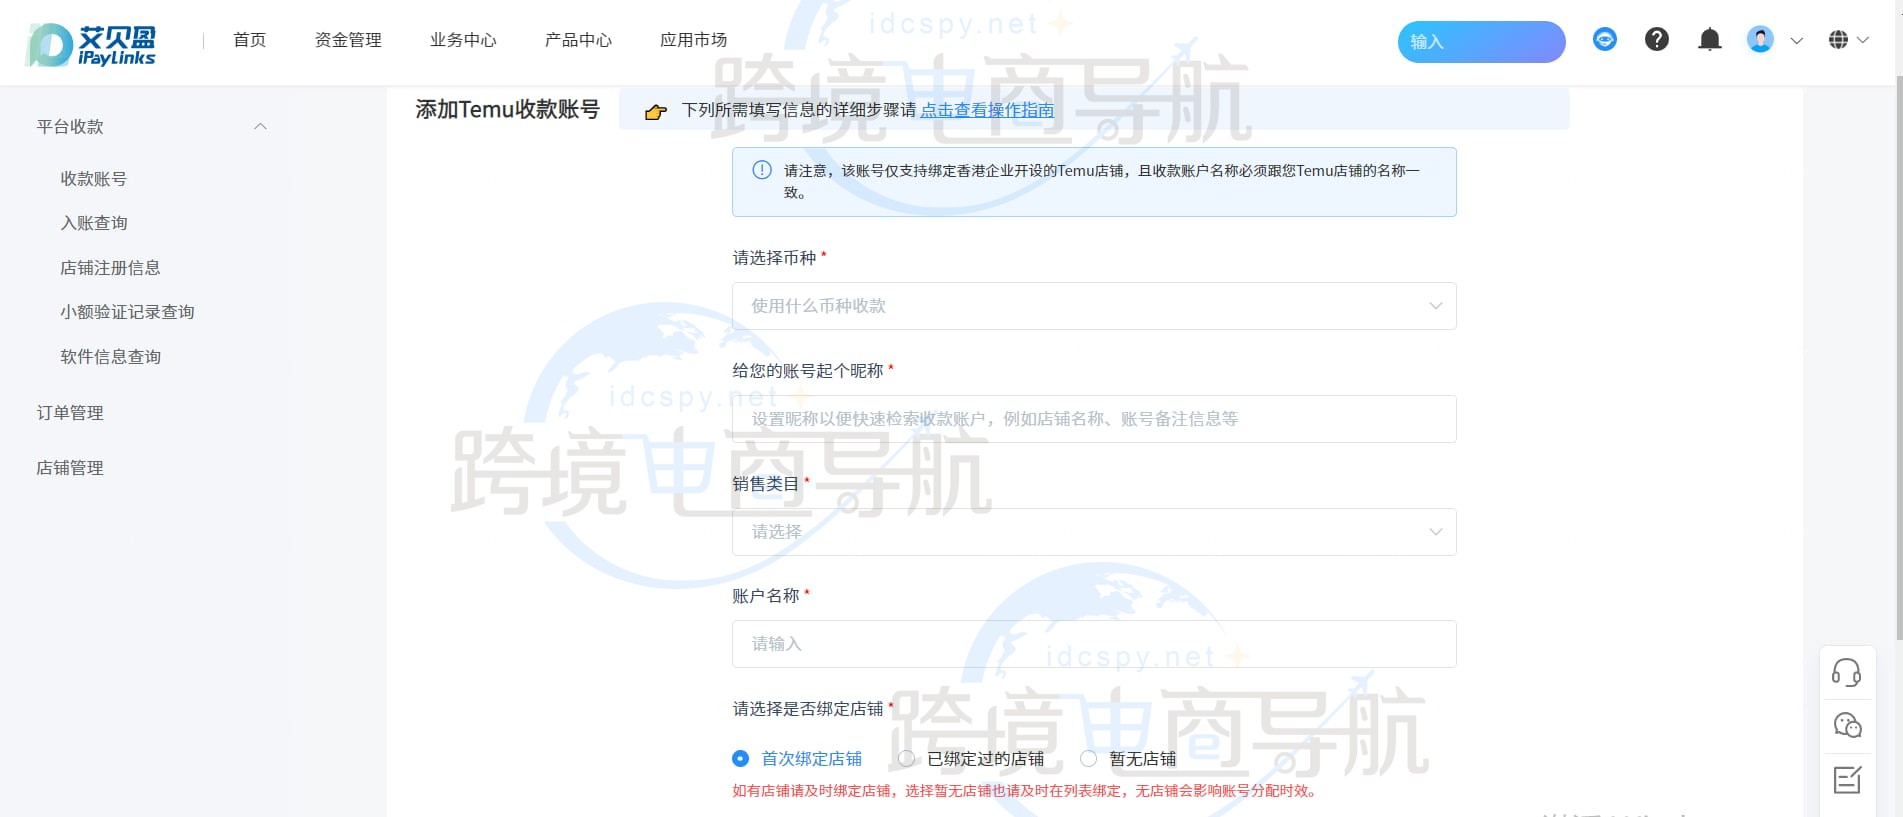Open the notification bell
The height and width of the screenshot is (817, 1903).
click(x=1710, y=40)
